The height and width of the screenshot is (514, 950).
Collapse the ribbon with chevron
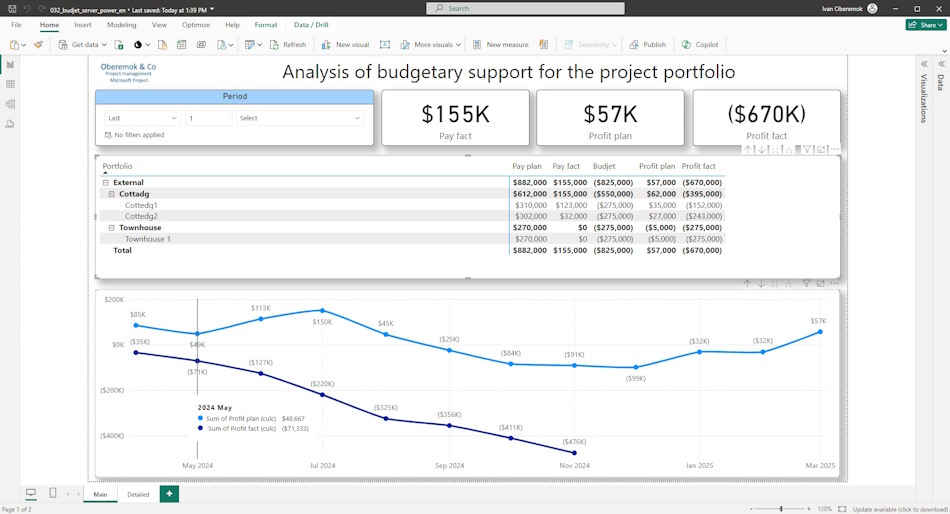pyautogui.click(x=944, y=52)
